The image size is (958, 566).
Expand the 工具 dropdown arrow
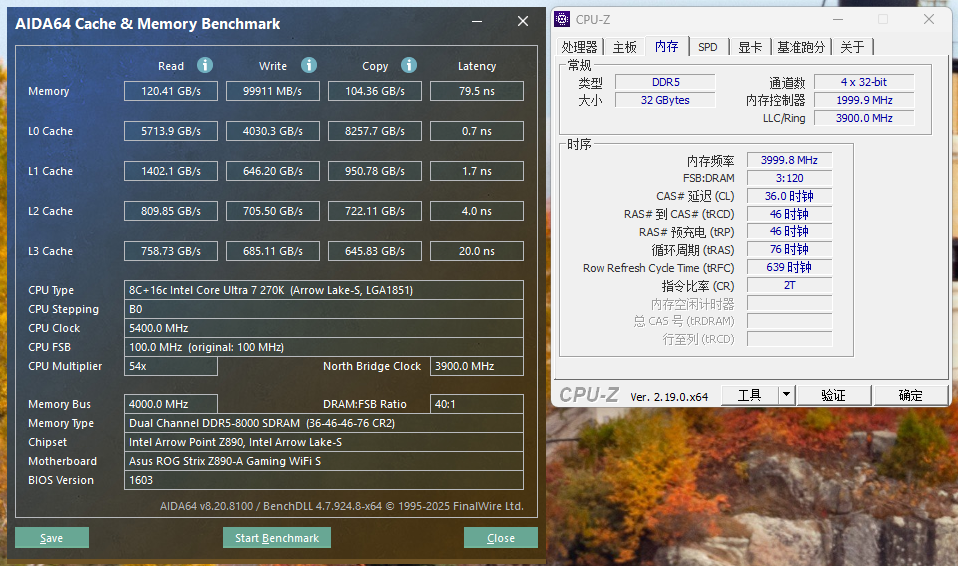(x=786, y=395)
